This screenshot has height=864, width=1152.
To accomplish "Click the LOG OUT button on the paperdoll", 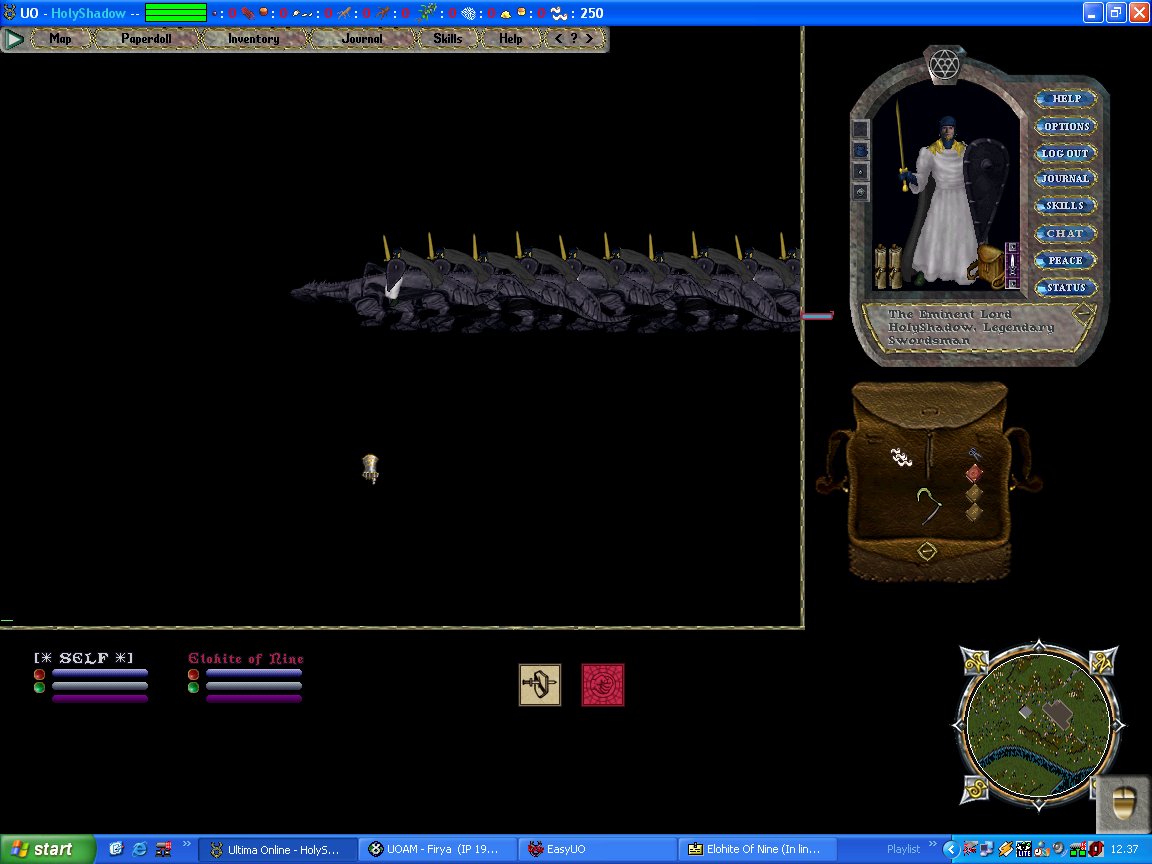I will (x=1065, y=154).
